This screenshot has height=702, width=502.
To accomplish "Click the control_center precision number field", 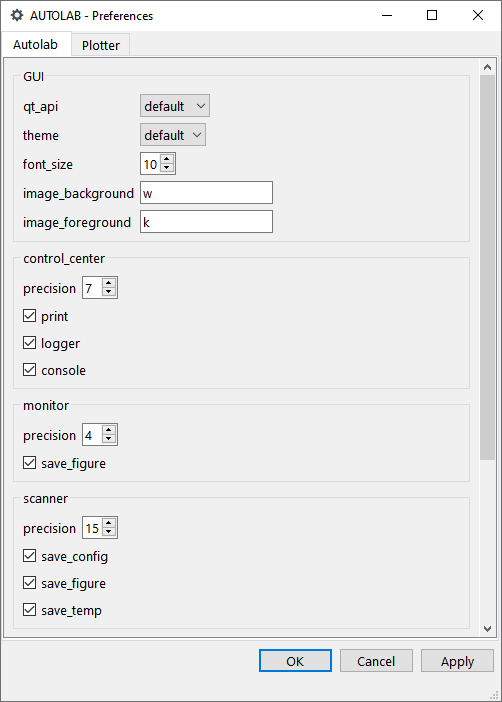I will tap(92, 288).
